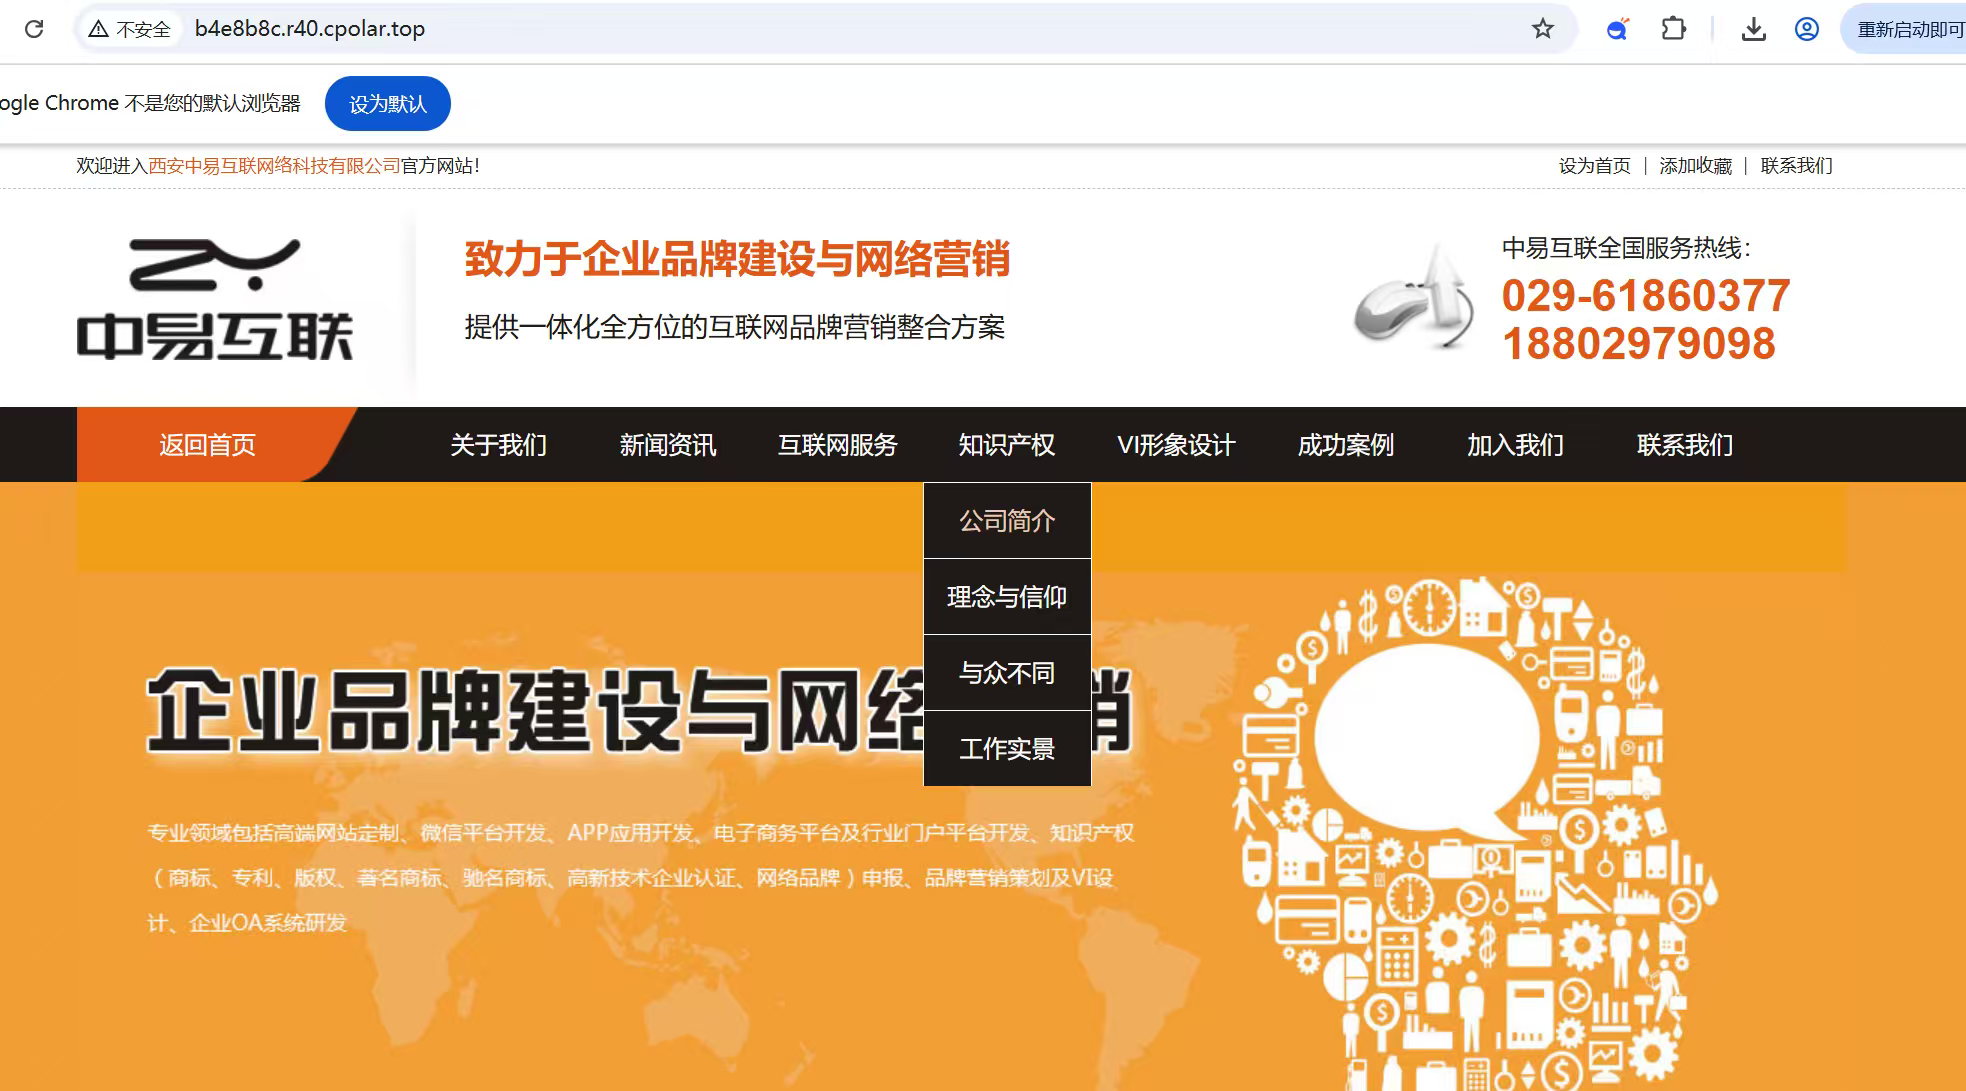The image size is (1966, 1091).
Task: Open 成功案例 navigation item
Action: click(1345, 445)
